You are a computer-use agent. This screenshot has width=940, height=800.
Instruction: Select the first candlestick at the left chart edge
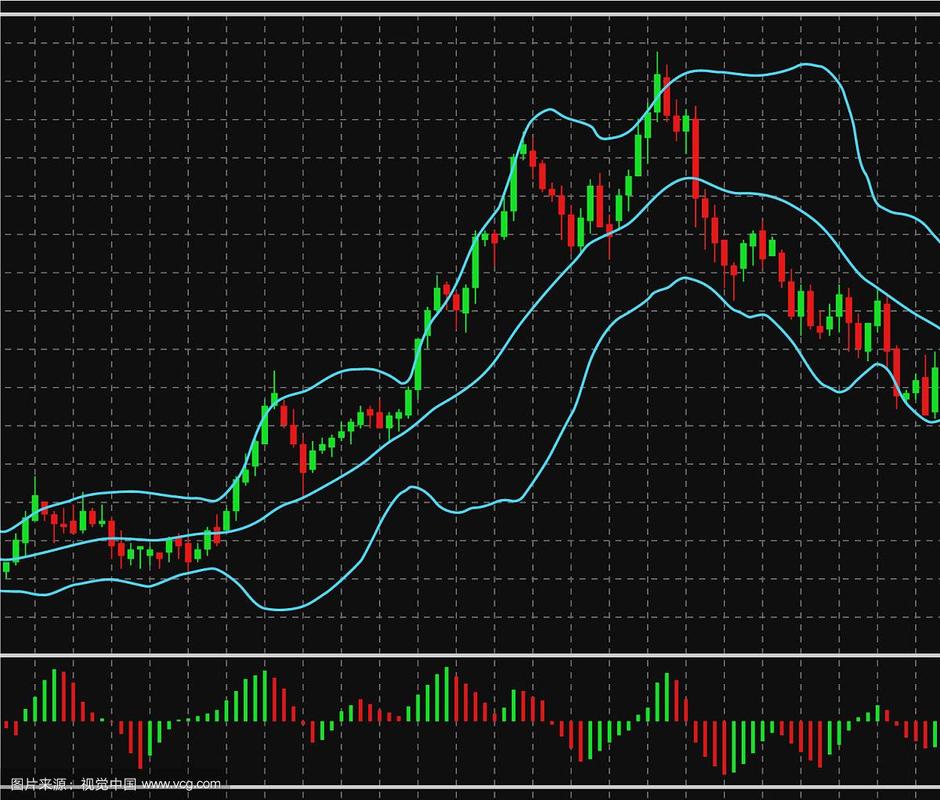tap(6, 567)
